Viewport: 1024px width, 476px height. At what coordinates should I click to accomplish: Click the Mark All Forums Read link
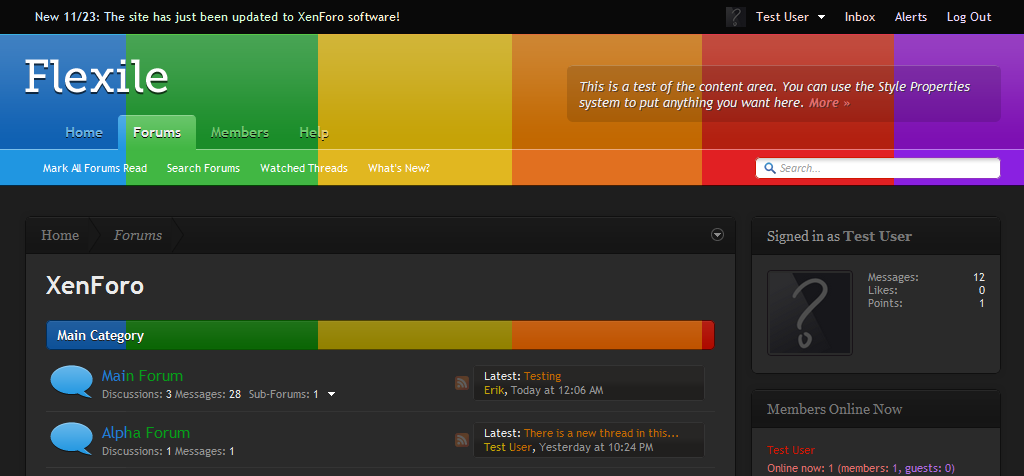[95, 168]
